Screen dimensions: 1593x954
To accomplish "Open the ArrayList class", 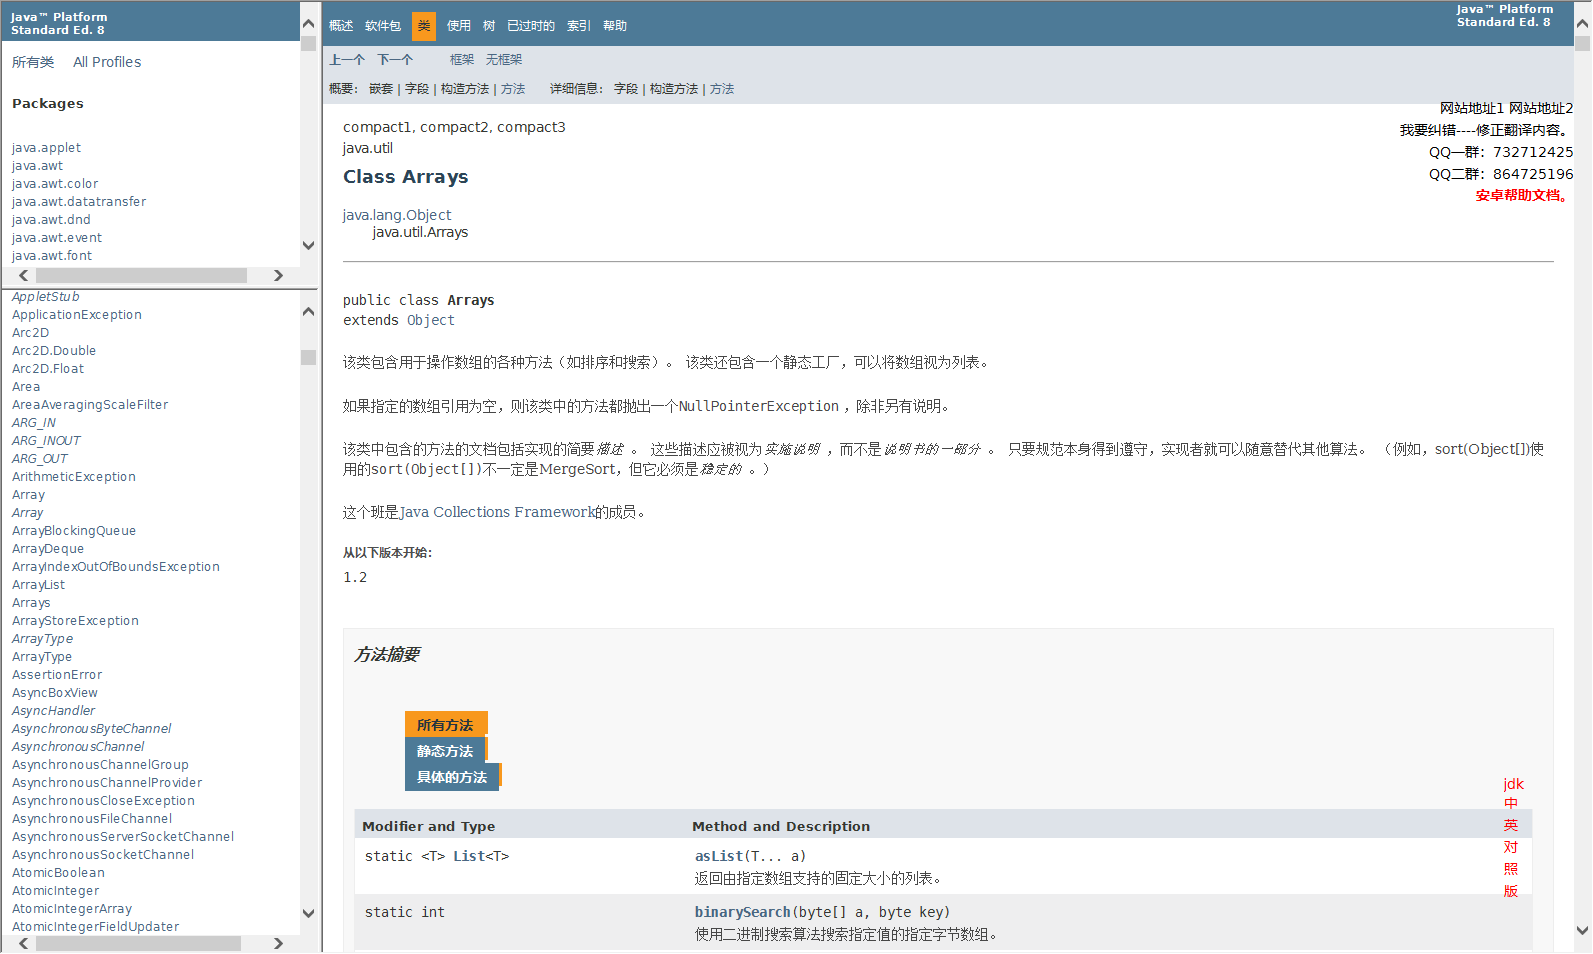I will (x=38, y=585).
